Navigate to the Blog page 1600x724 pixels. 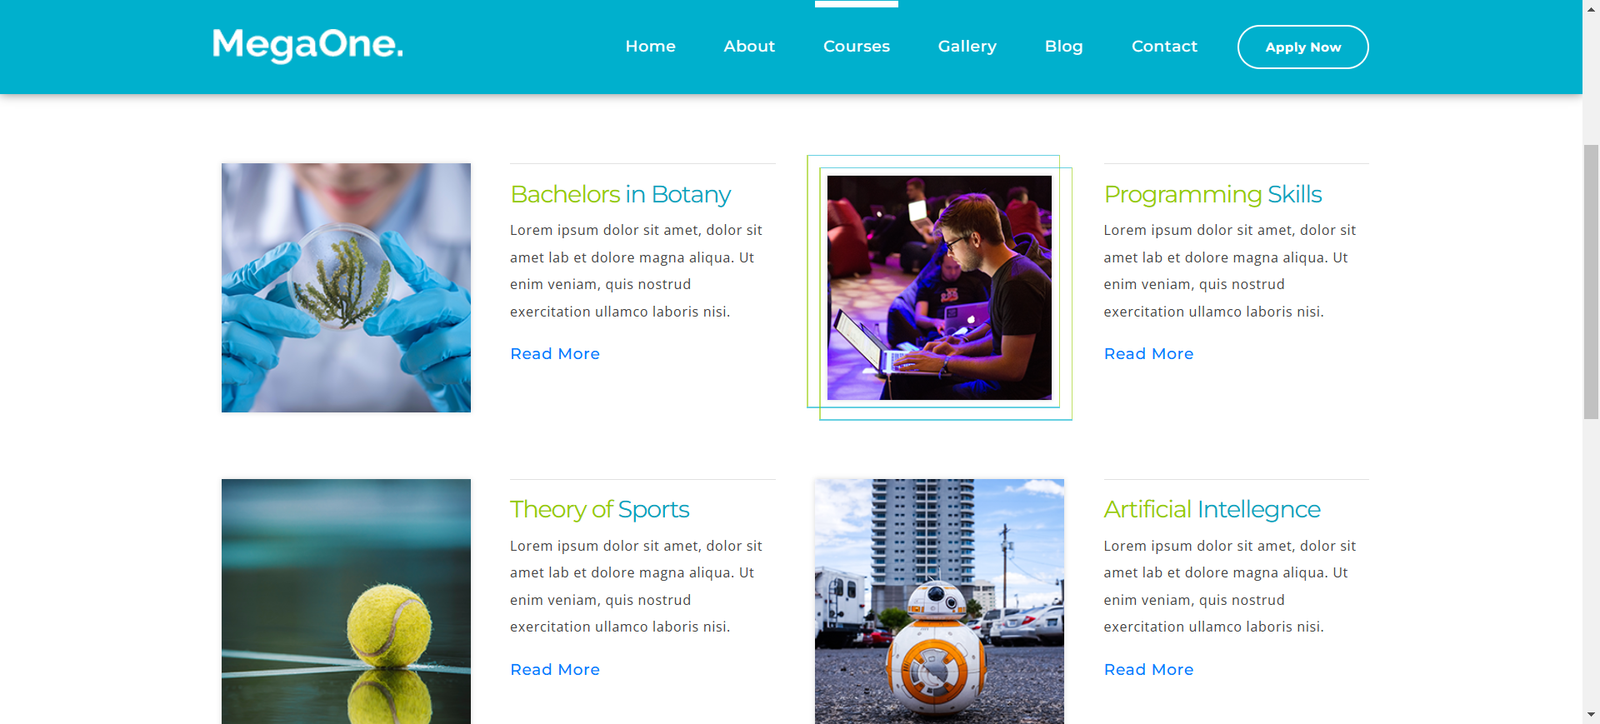1063,46
